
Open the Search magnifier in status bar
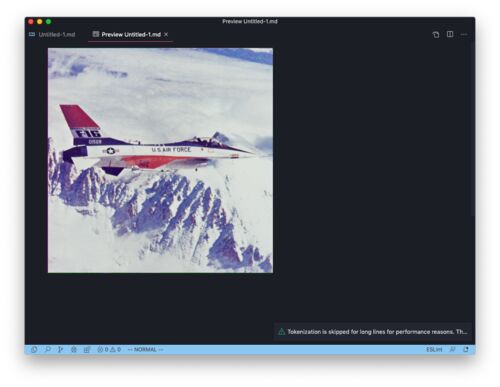47,350
